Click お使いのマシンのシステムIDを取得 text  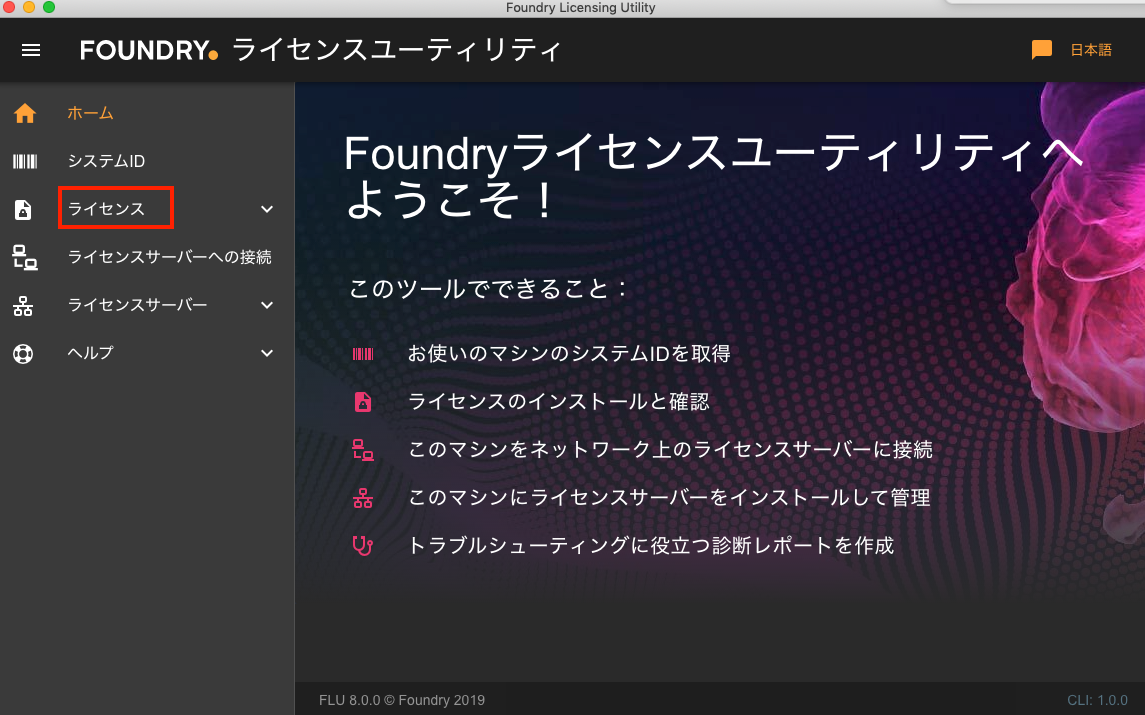click(569, 353)
